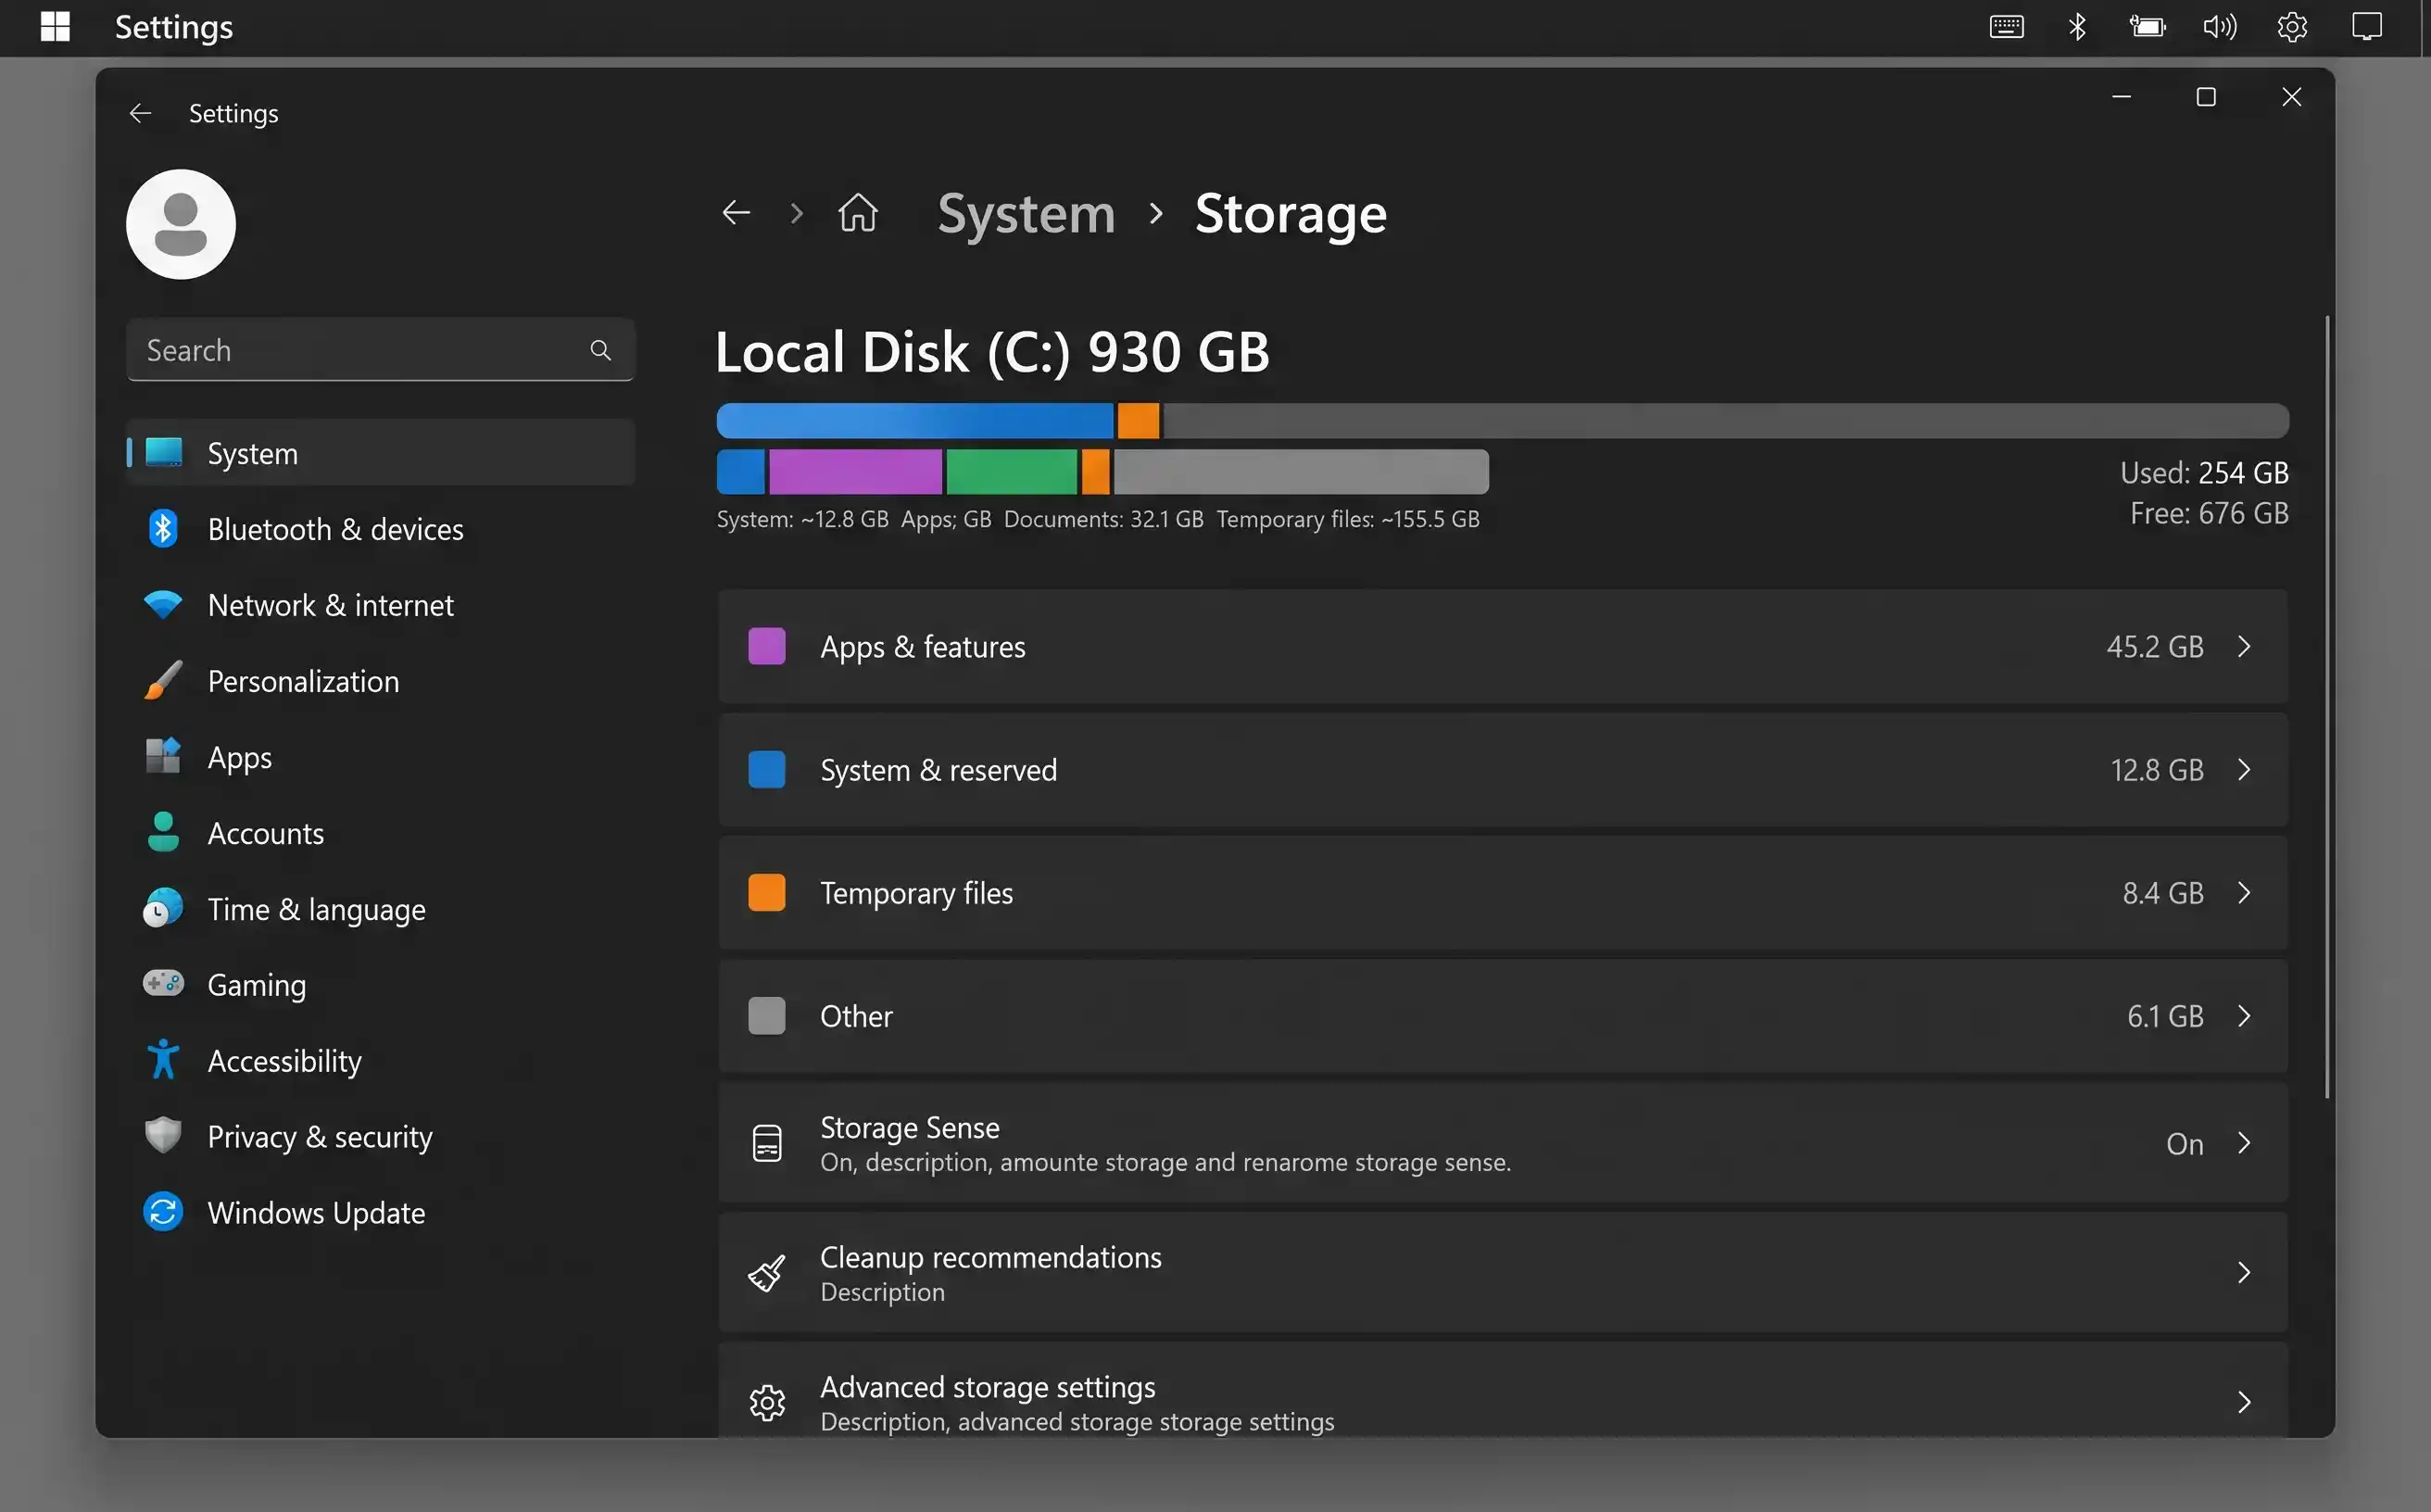Open the on-screen keyboard tray icon
Screen dimensions: 2431x1512
(x=2006, y=27)
